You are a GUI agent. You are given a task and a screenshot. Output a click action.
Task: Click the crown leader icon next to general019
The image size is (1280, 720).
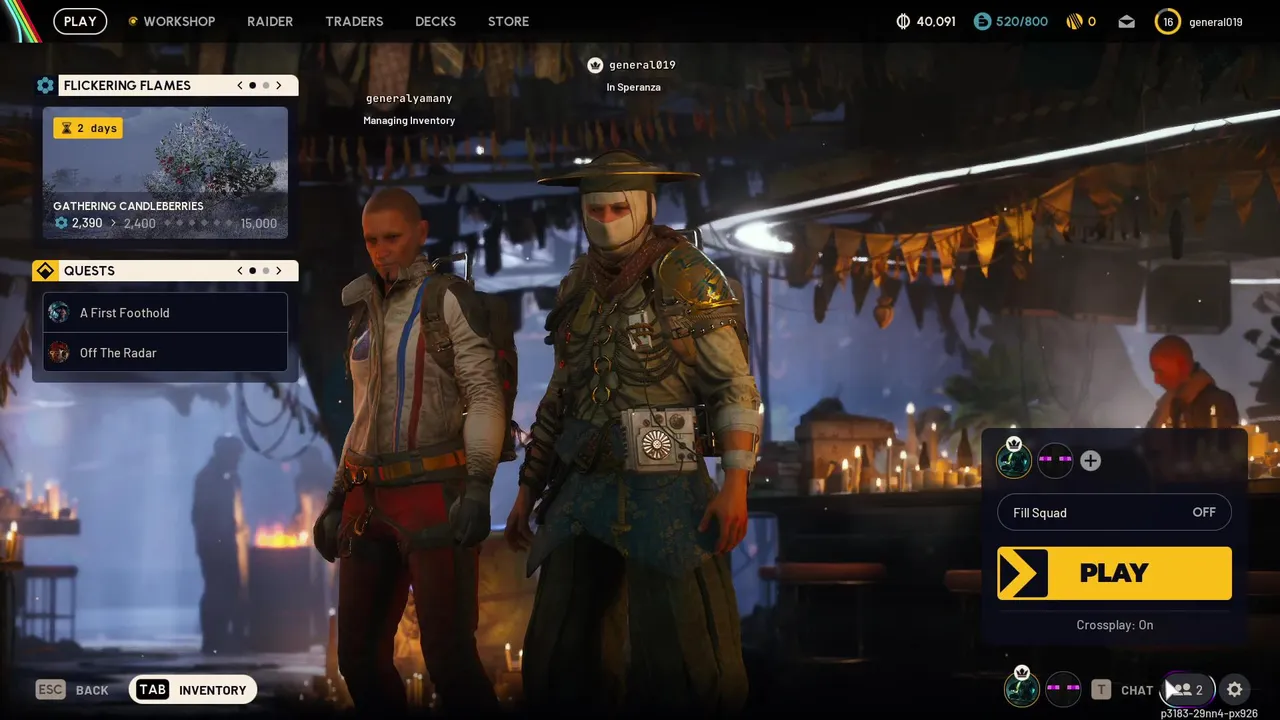coord(595,65)
